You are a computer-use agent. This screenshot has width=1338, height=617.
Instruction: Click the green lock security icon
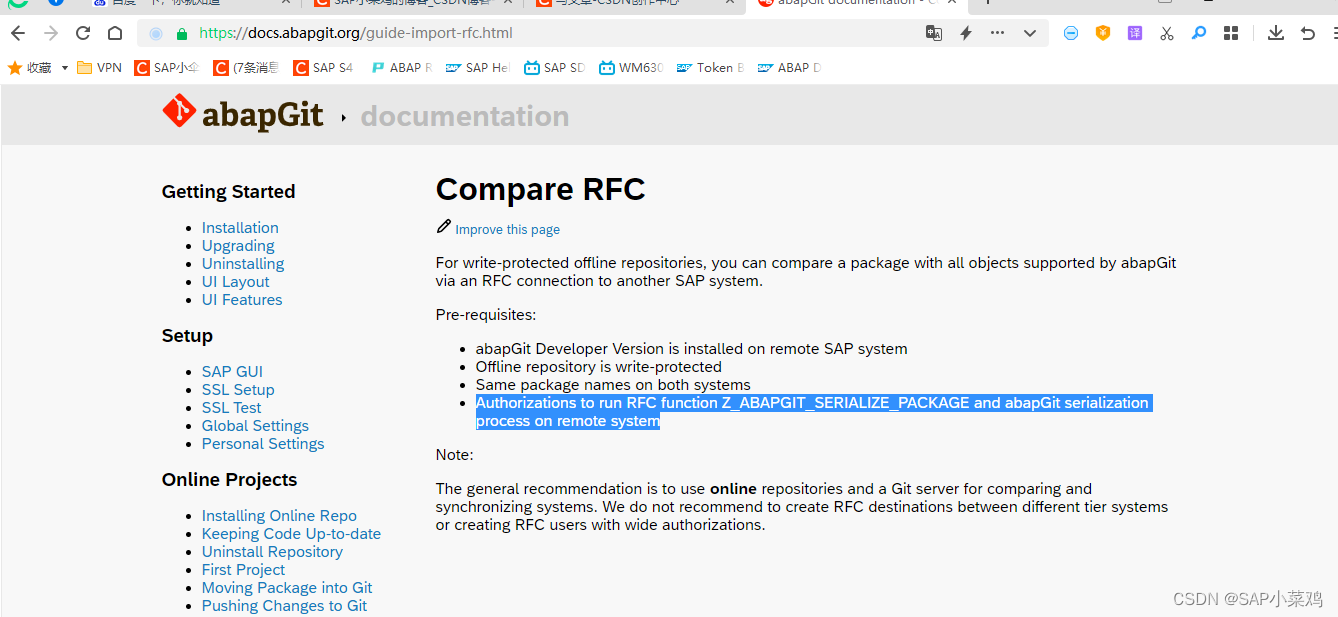coord(181,33)
